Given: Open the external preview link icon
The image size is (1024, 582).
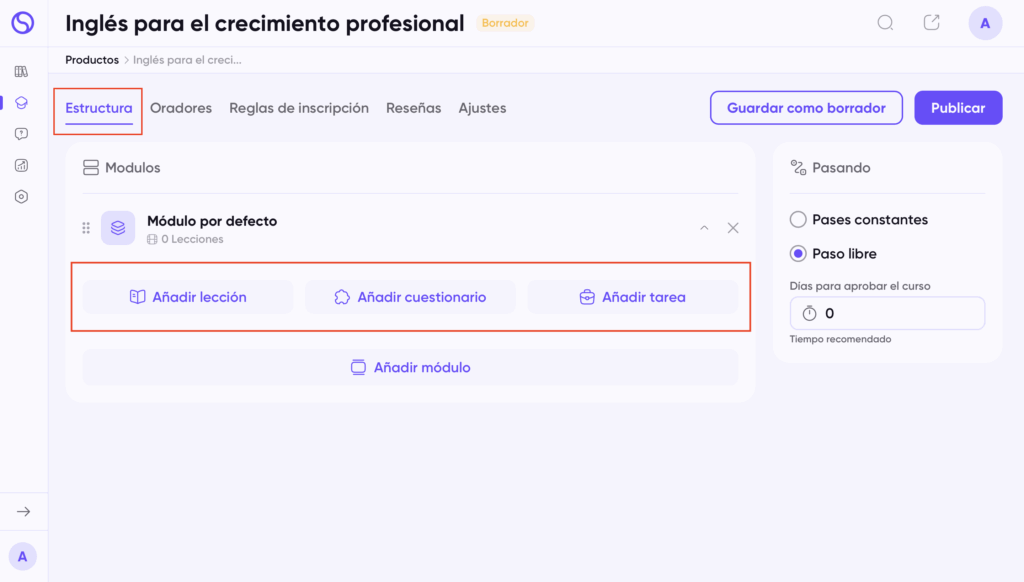Looking at the screenshot, I should pos(931,23).
